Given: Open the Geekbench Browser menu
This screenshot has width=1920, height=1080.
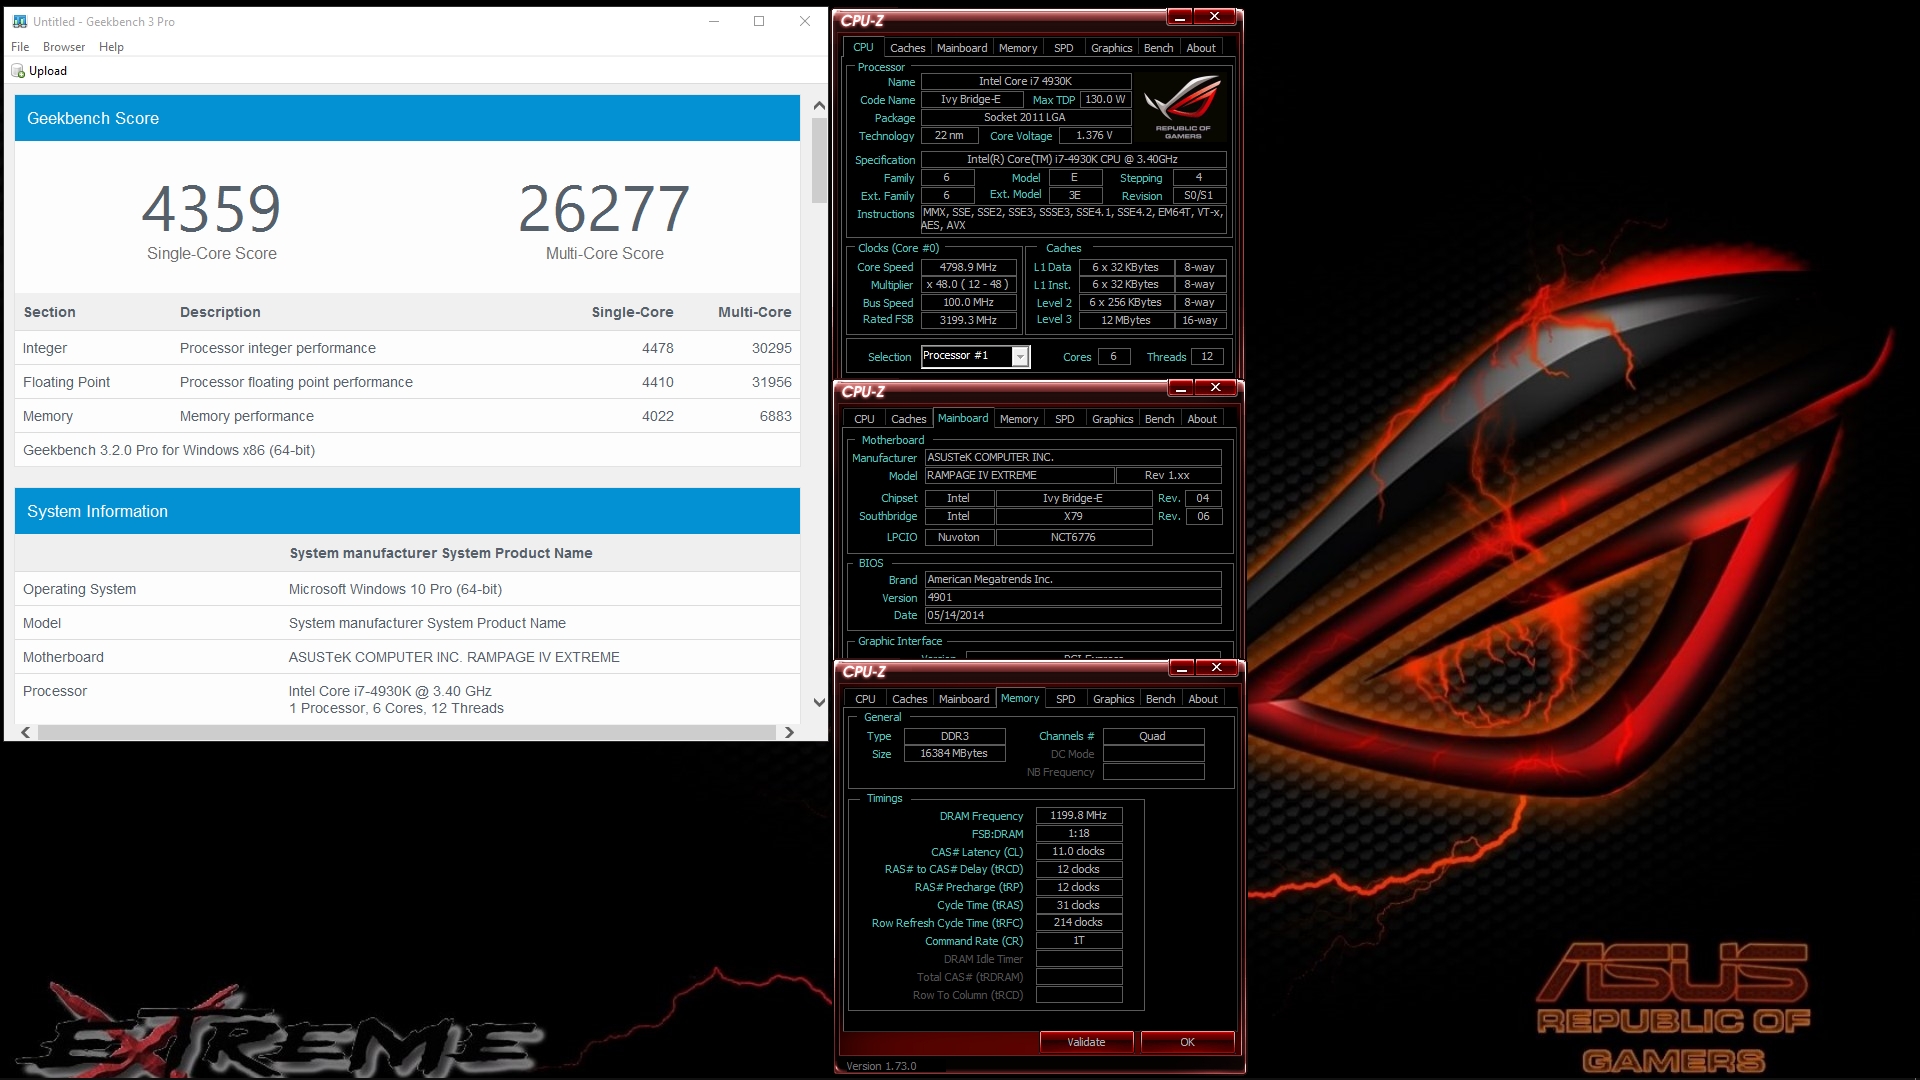Looking at the screenshot, I should click(64, 47).
